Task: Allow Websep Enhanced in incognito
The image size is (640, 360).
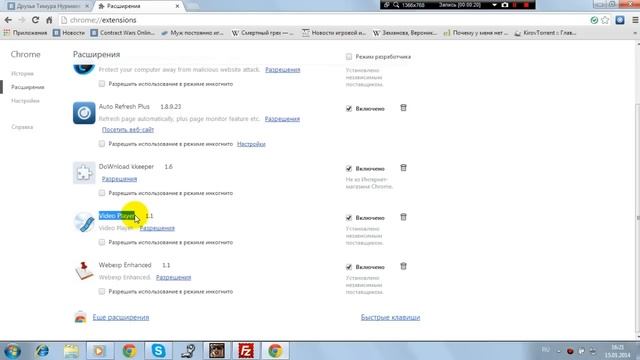Action: [x=102, y=291]
